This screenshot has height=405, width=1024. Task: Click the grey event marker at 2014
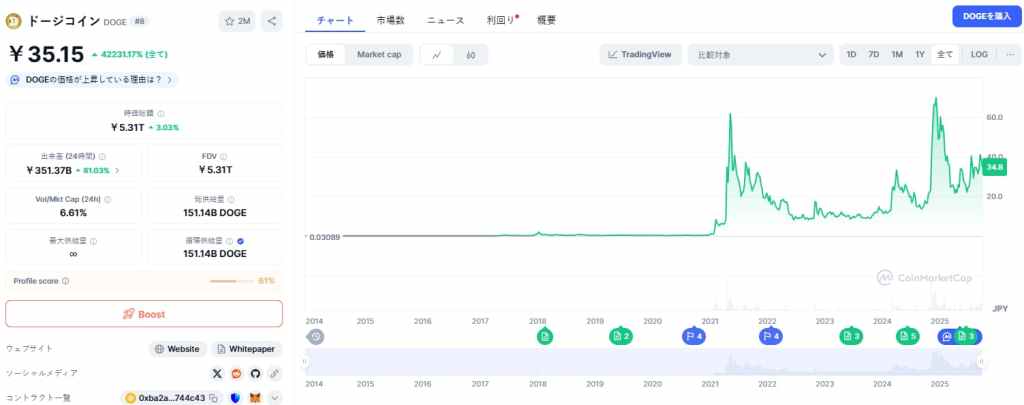click(x=316, y=336)
